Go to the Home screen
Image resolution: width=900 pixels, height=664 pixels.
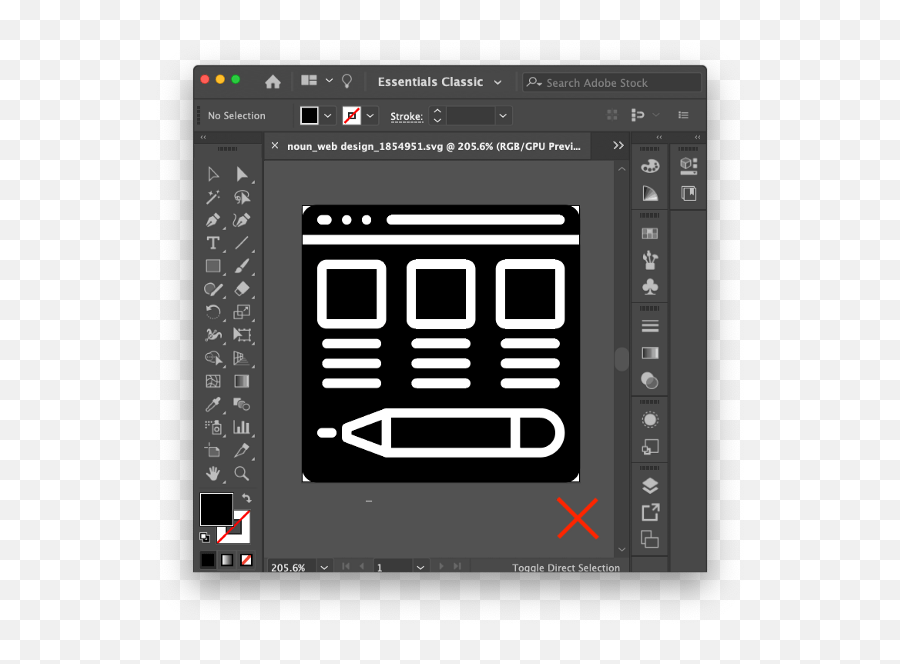pyautogui.click(x=273, y=82)
